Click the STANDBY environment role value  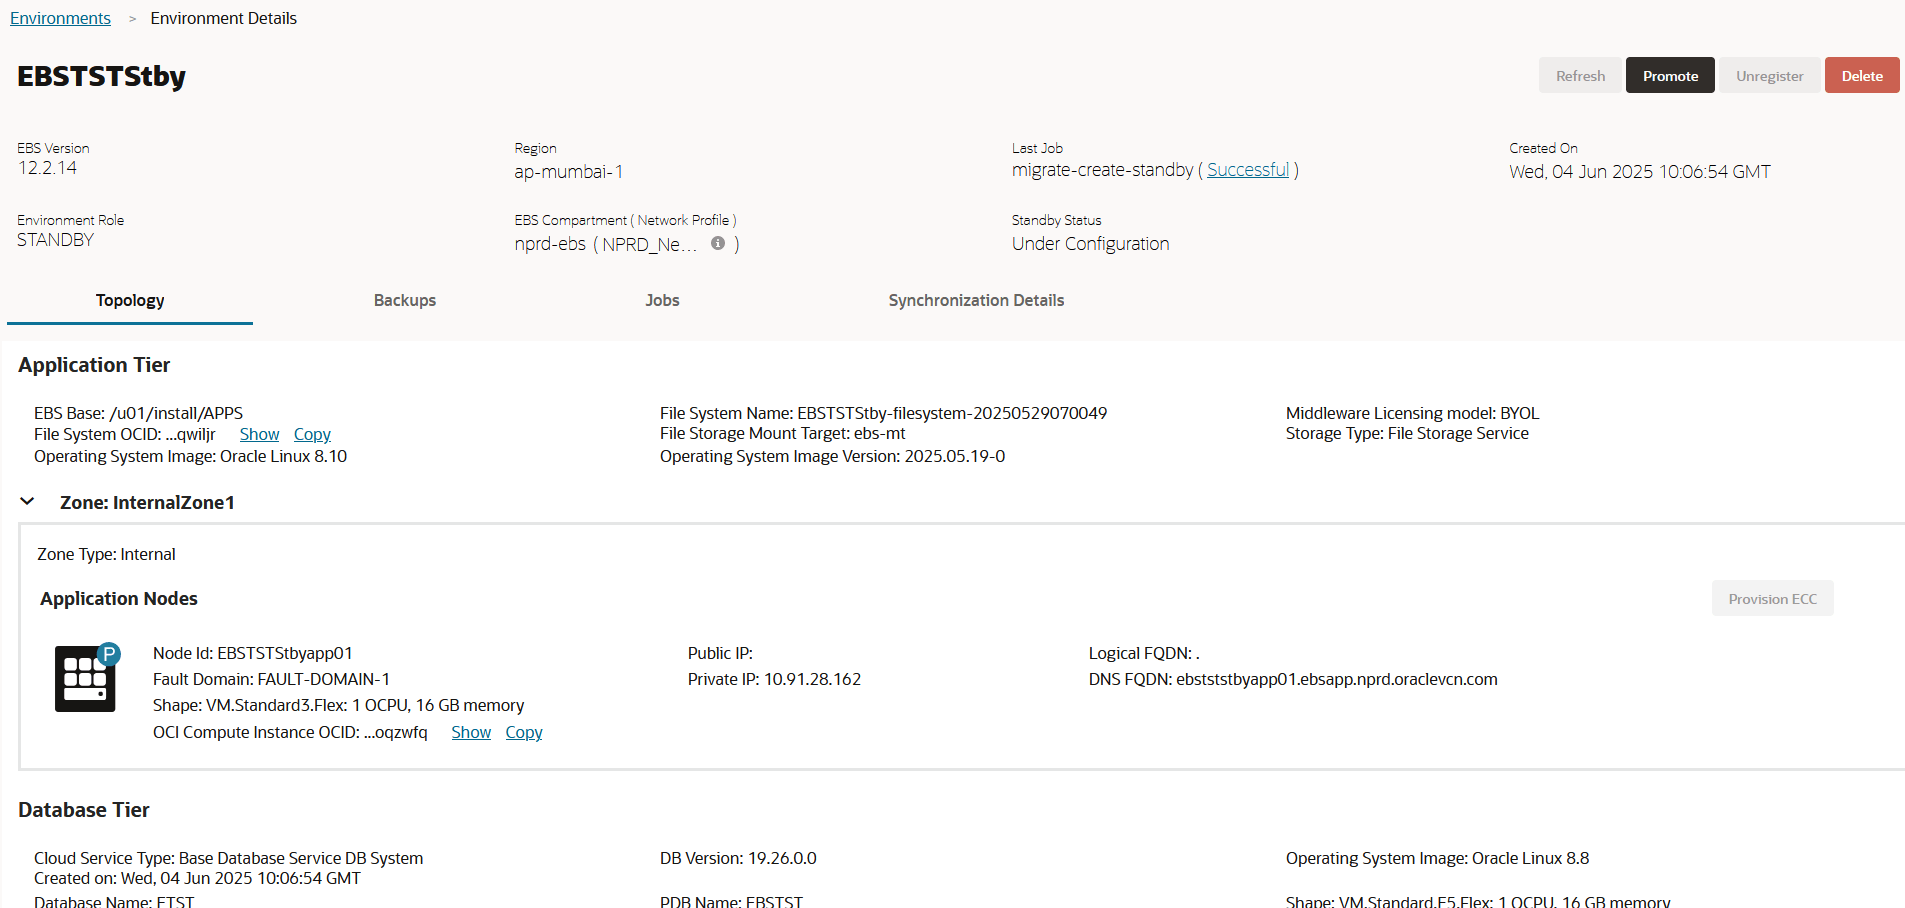tap(55, 240)
